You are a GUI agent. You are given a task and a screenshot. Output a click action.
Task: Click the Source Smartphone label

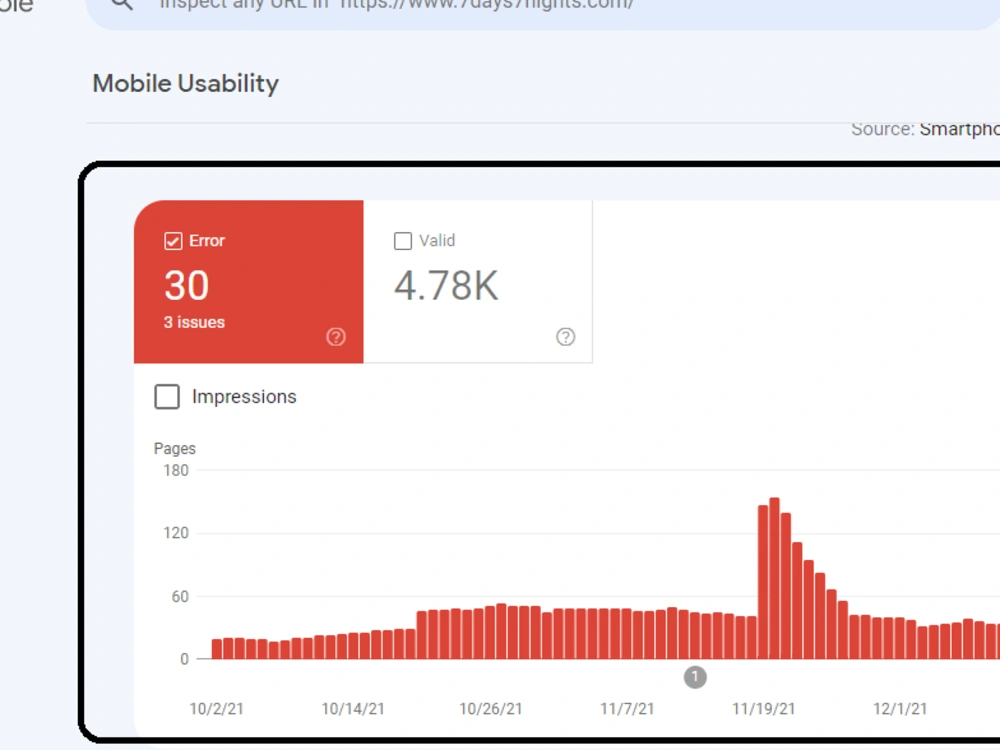tap(925, 129)
